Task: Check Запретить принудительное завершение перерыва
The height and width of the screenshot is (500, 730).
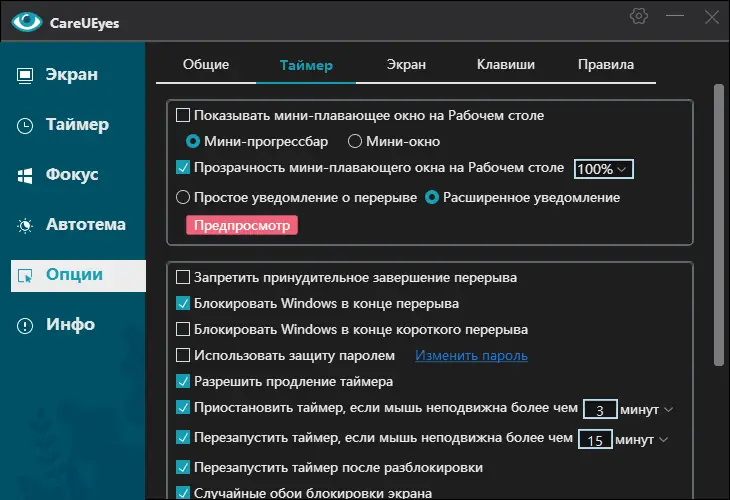Action: (x=183, y=277)
